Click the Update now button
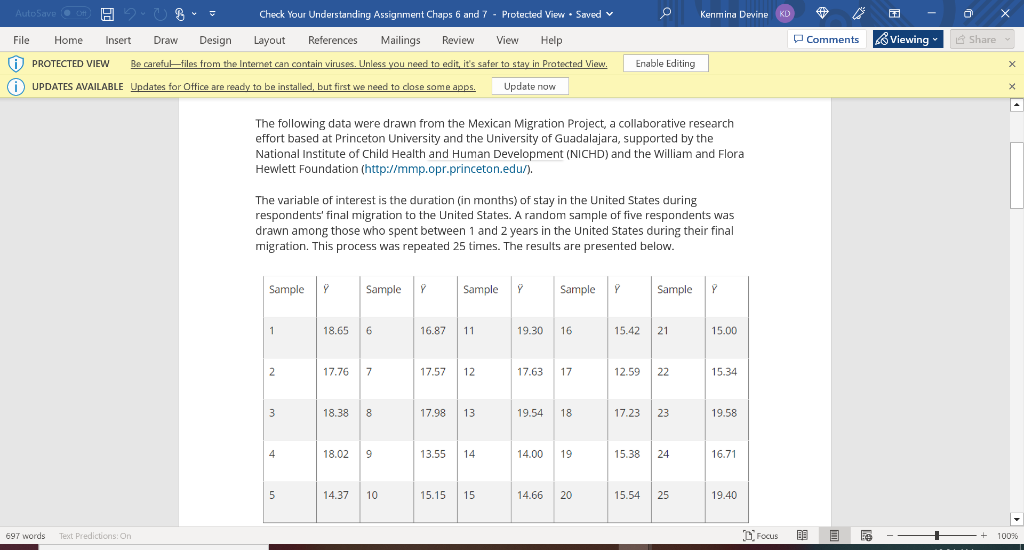The image size is (1024, 550). click(x=530, y=86)
